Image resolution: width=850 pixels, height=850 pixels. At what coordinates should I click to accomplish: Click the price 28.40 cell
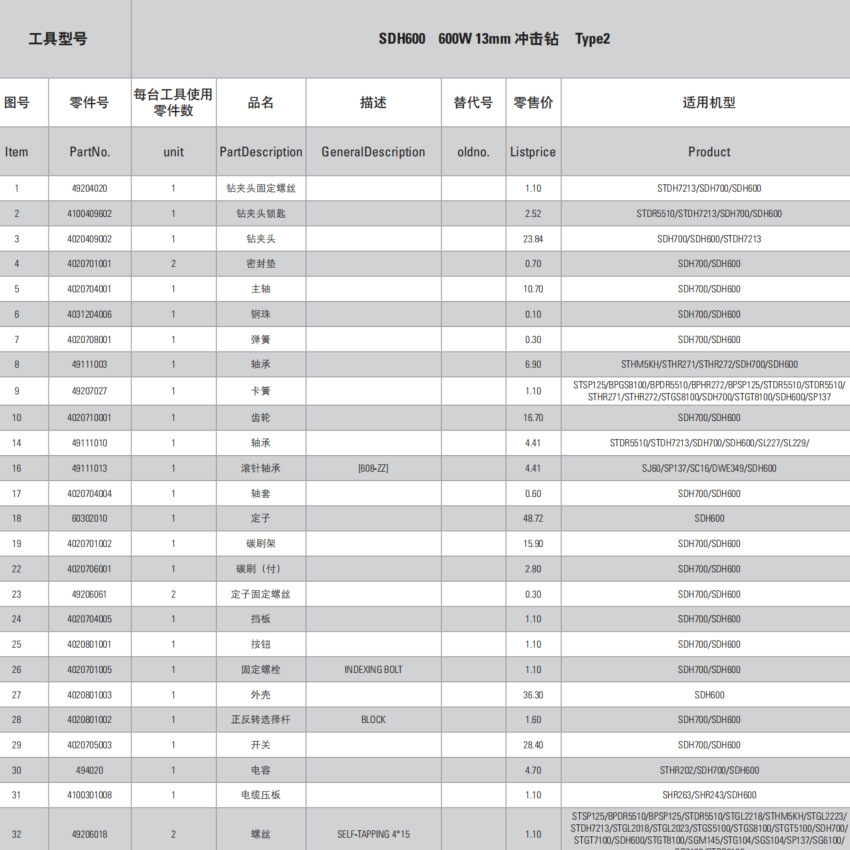(x=533, y=745)
